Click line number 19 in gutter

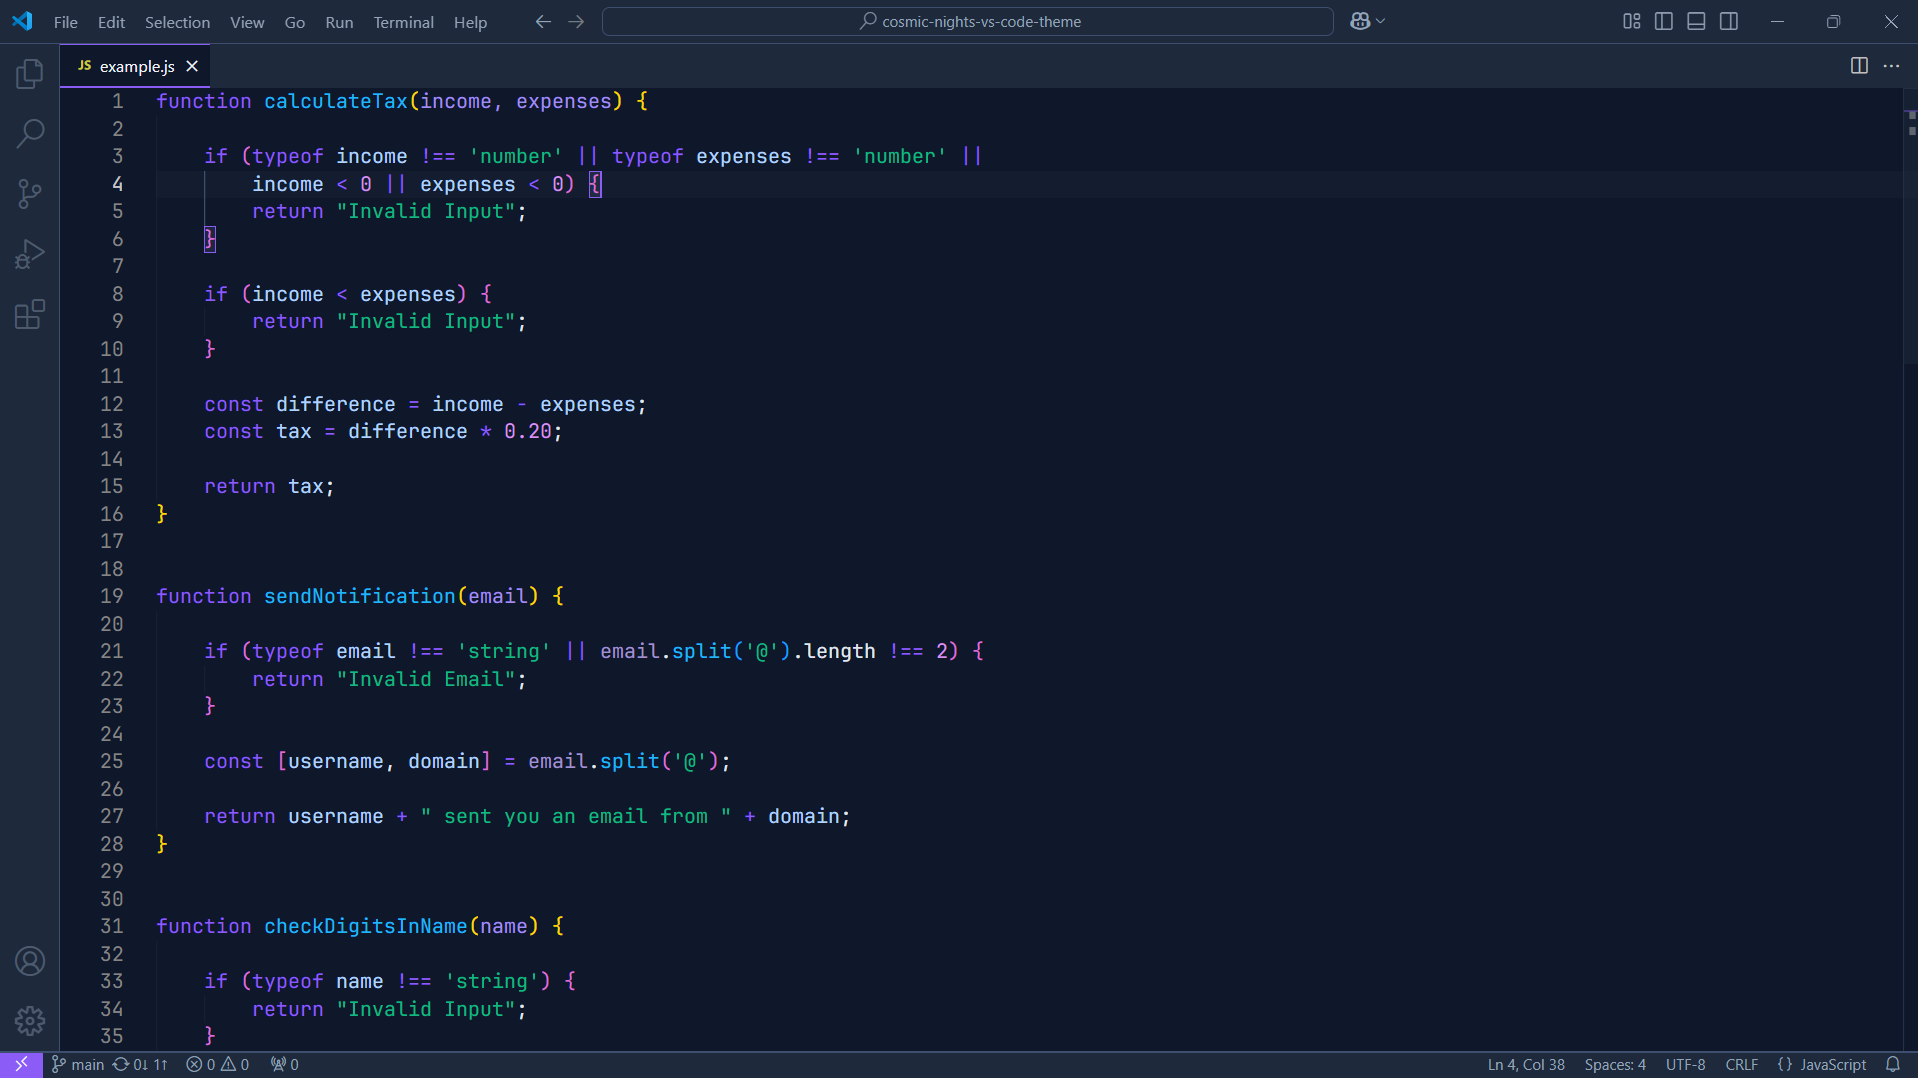[x=111, y=596]
